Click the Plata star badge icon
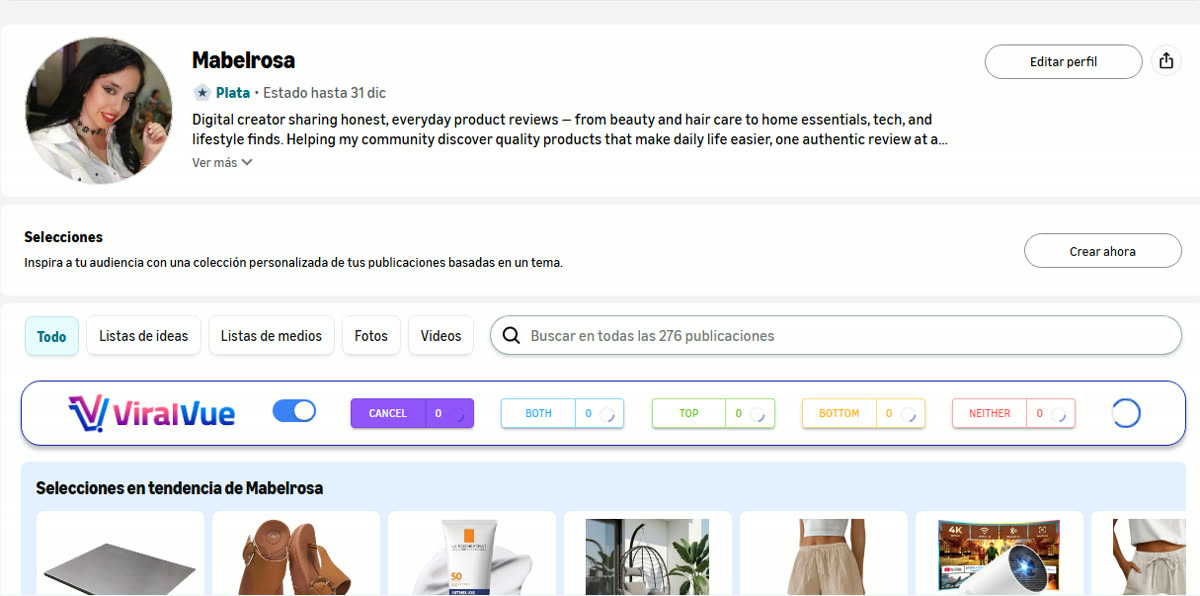The image size is (1200, 596). coord(202,92)
